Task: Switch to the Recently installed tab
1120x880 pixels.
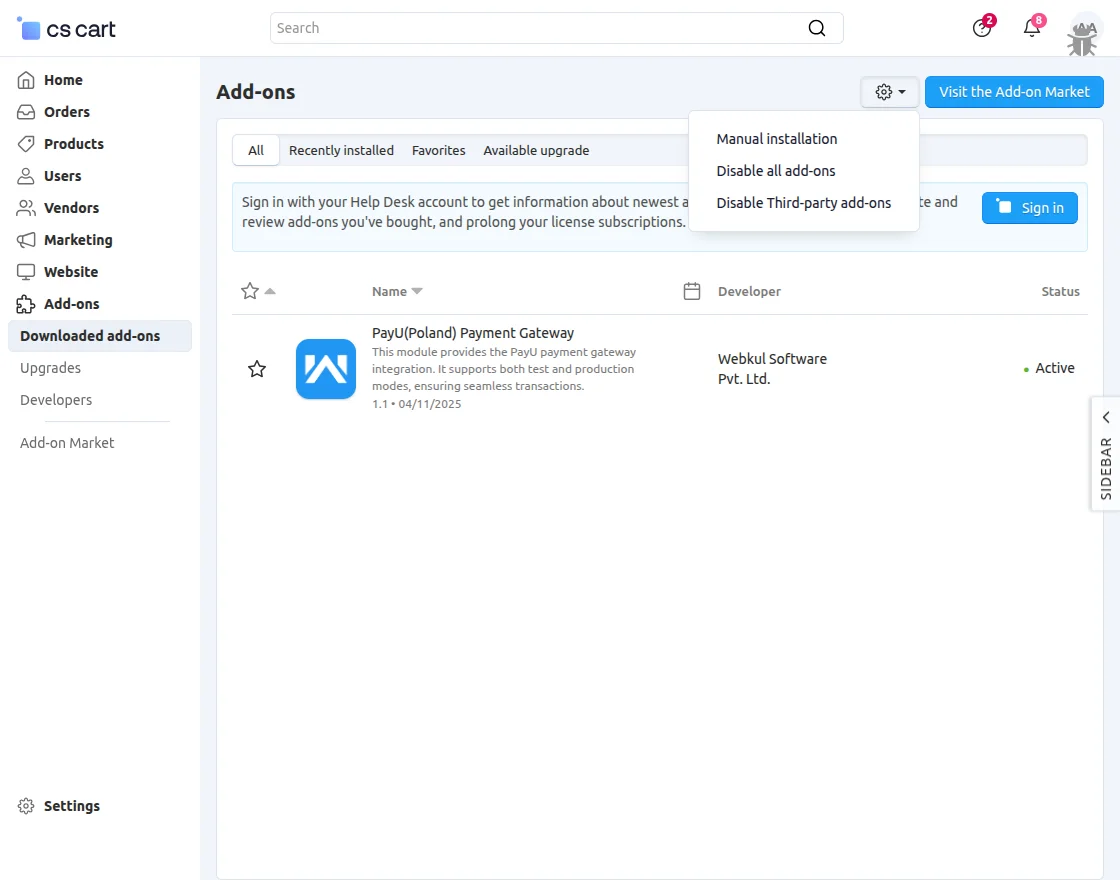Action: tap(341, 150)
